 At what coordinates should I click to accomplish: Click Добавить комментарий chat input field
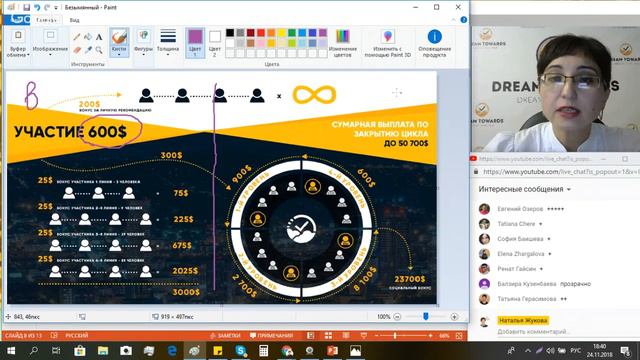(532, 332)
